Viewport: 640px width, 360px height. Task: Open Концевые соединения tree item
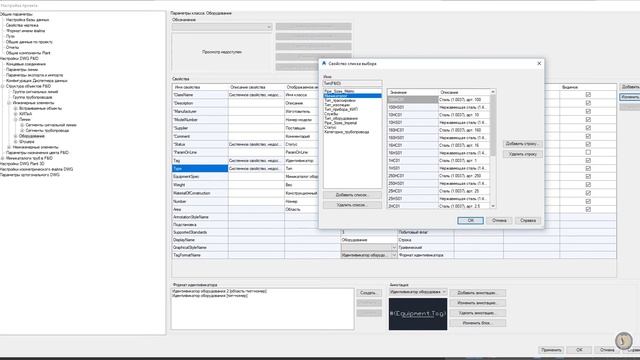(x=26, y=64)
